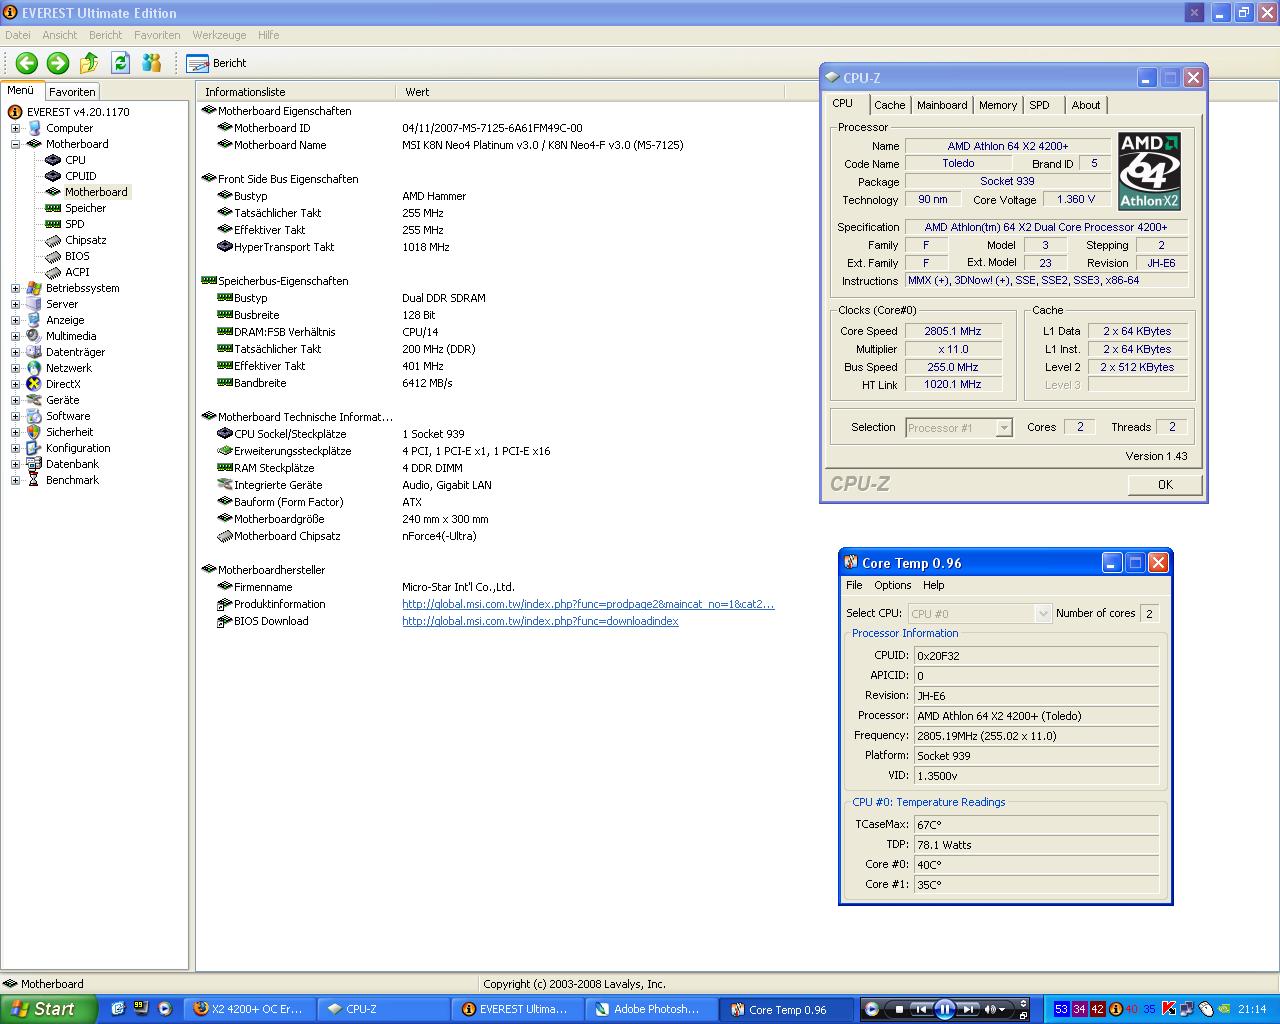Click the Software icon in tree
Screen dimensions: 1280x1024
tap(34, 416)
